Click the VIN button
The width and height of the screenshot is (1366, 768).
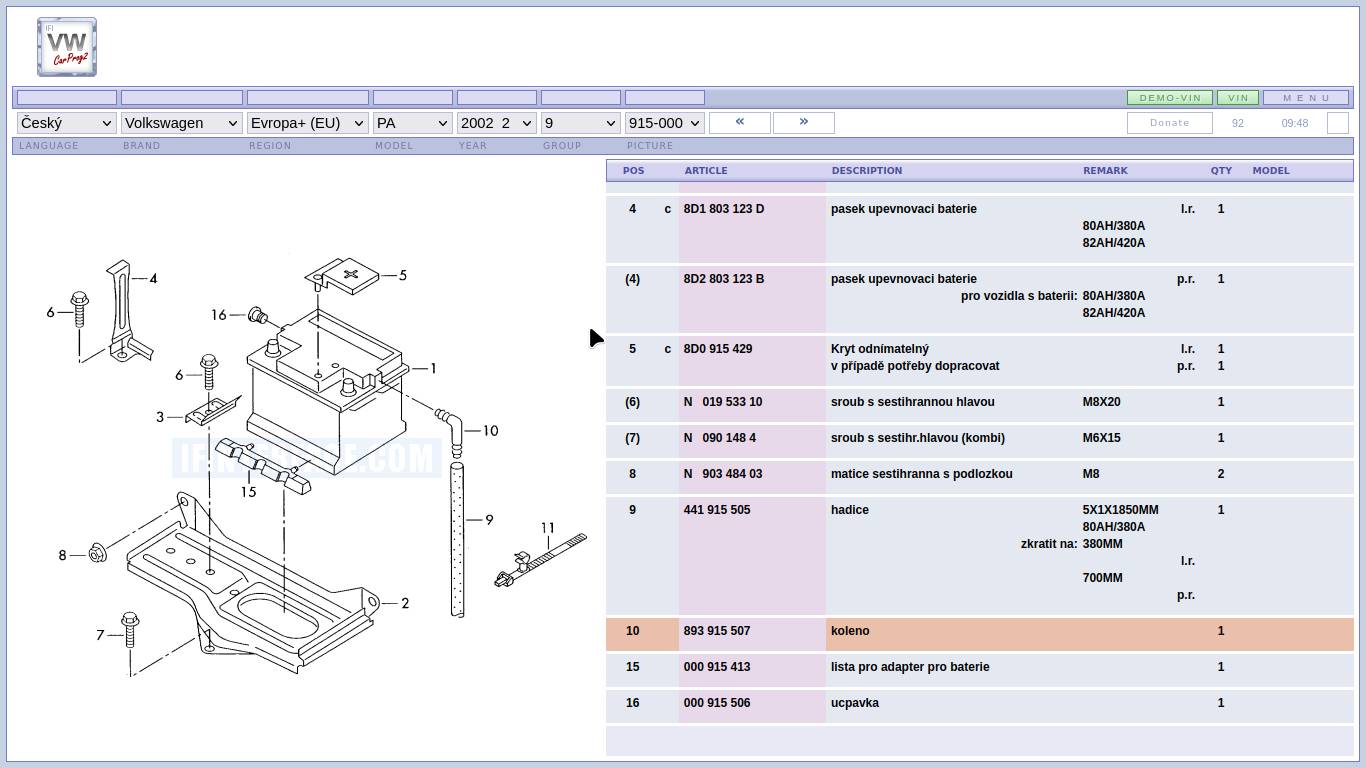tap(1238, 98)
